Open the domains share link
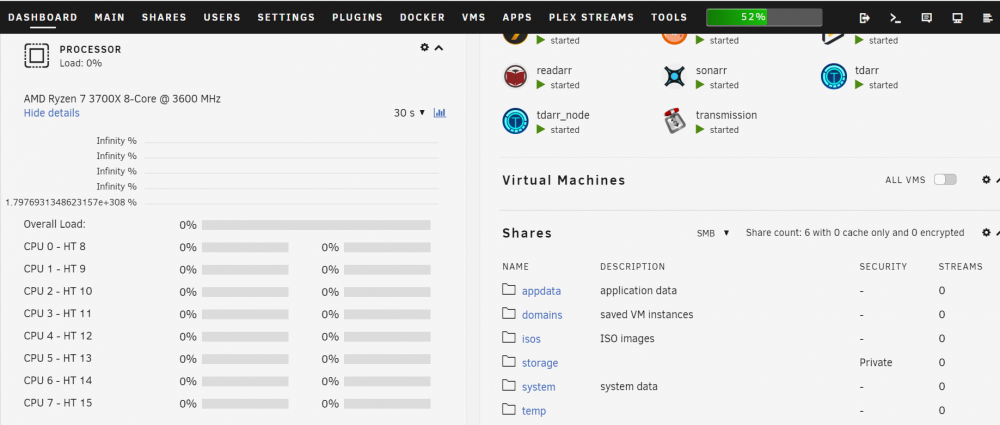This screenshot has width=1000, height=425. click(x=542, y=315)
